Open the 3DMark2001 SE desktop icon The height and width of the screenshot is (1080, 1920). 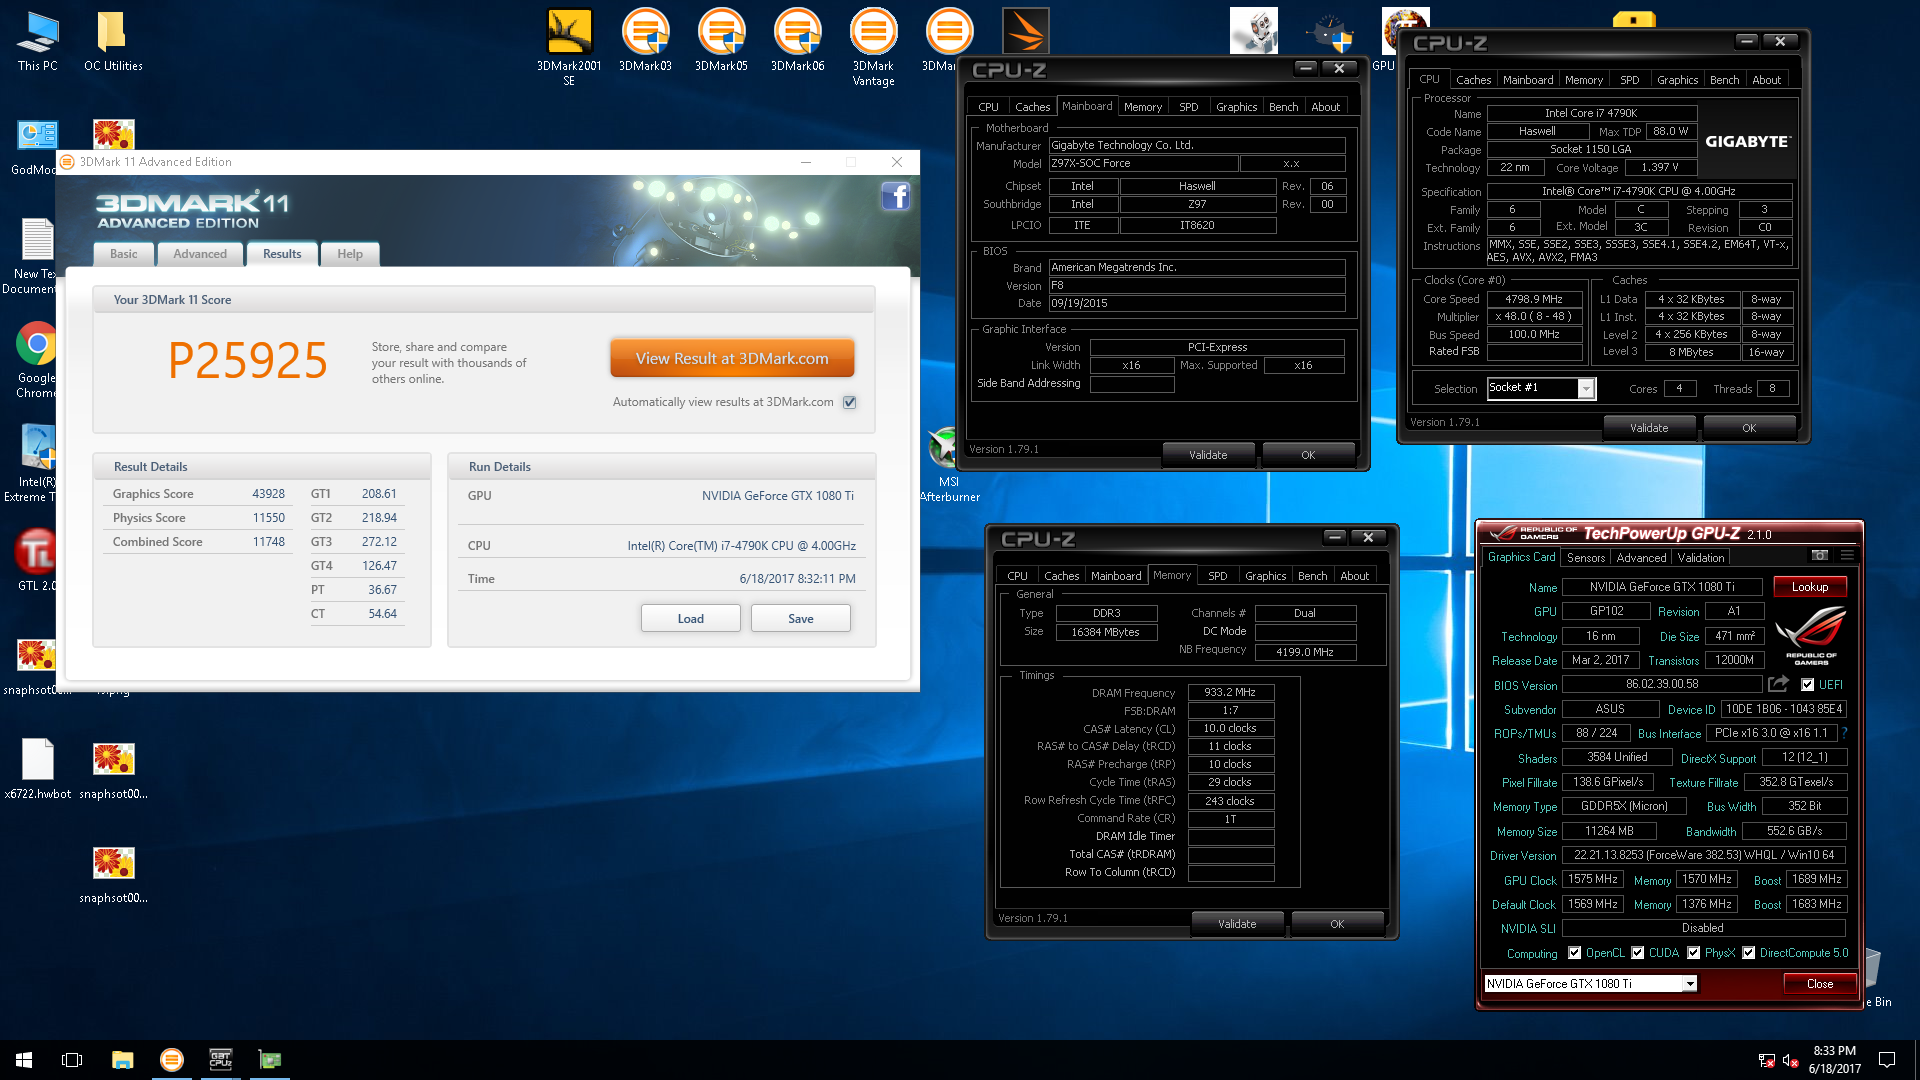pos(569,48)
